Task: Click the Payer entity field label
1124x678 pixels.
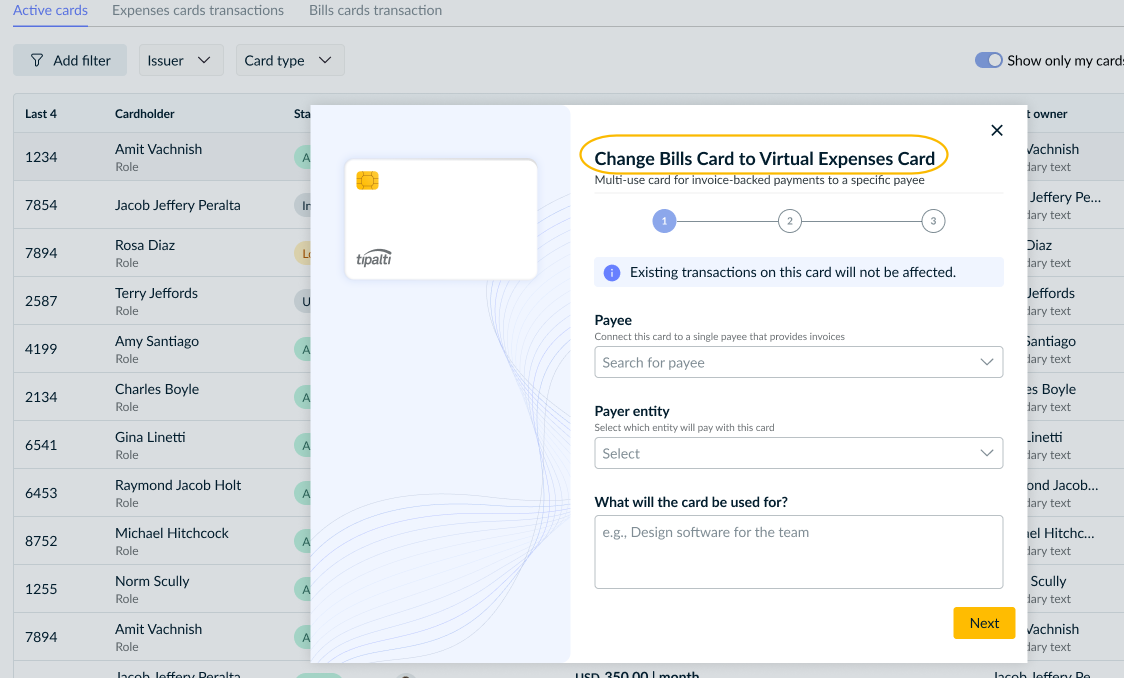Action: pos(632,411)
